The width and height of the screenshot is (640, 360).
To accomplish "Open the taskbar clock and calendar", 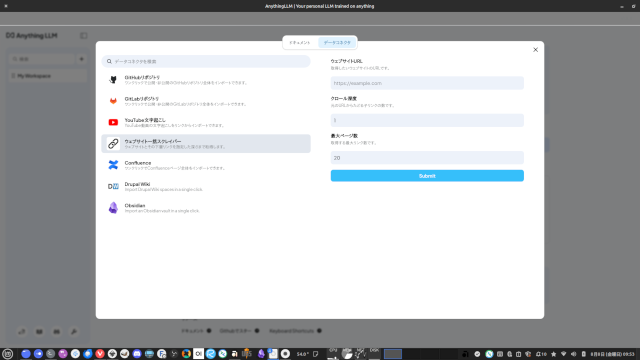I will [x=613, y=354].
